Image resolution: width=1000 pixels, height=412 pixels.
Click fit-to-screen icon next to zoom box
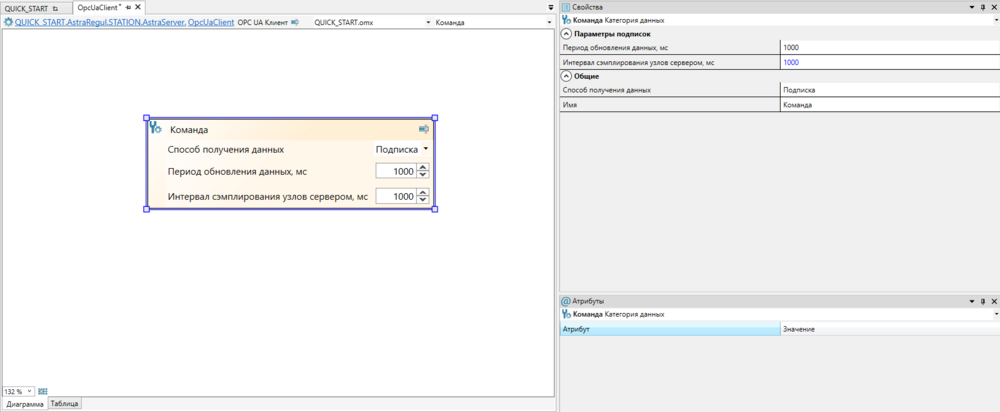pos(43,391)
